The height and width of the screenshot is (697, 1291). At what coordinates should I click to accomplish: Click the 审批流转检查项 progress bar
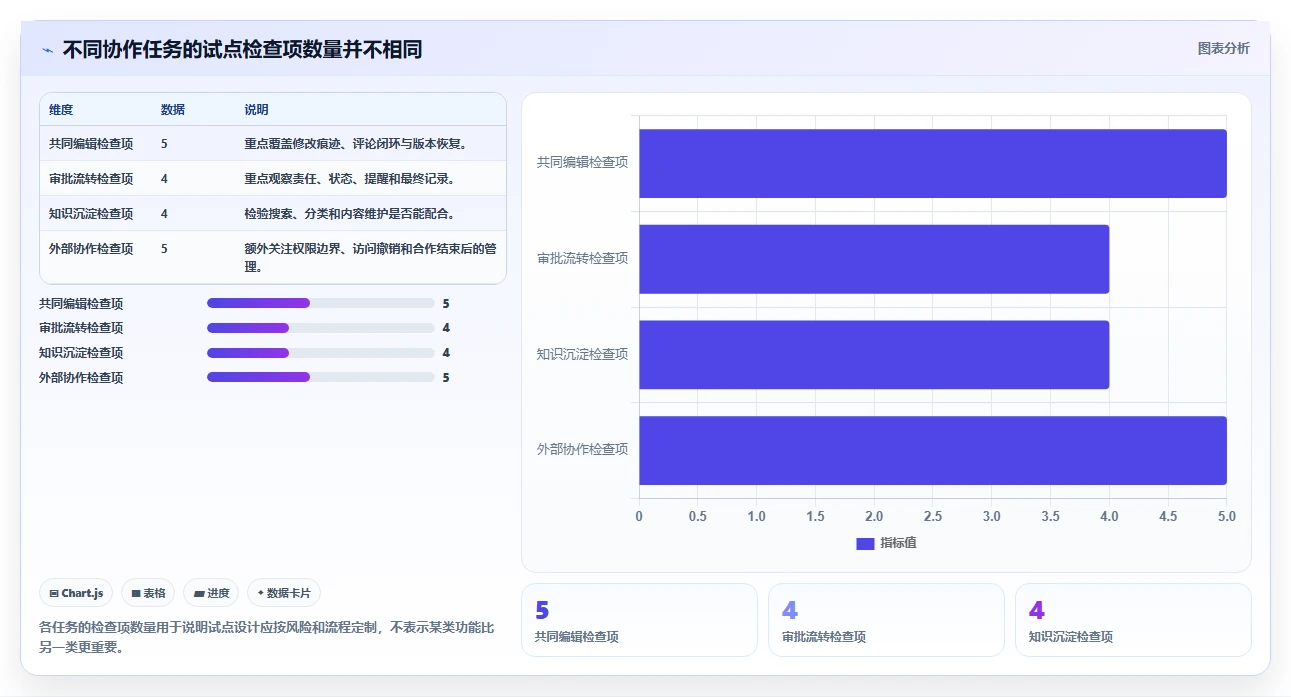point(320,328)
